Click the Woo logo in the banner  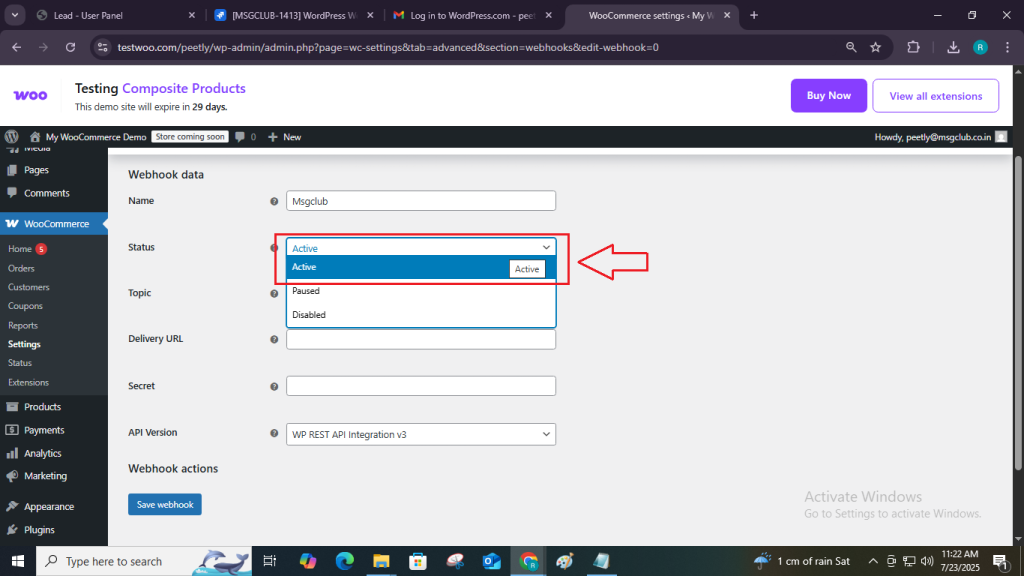coord(31,95)
